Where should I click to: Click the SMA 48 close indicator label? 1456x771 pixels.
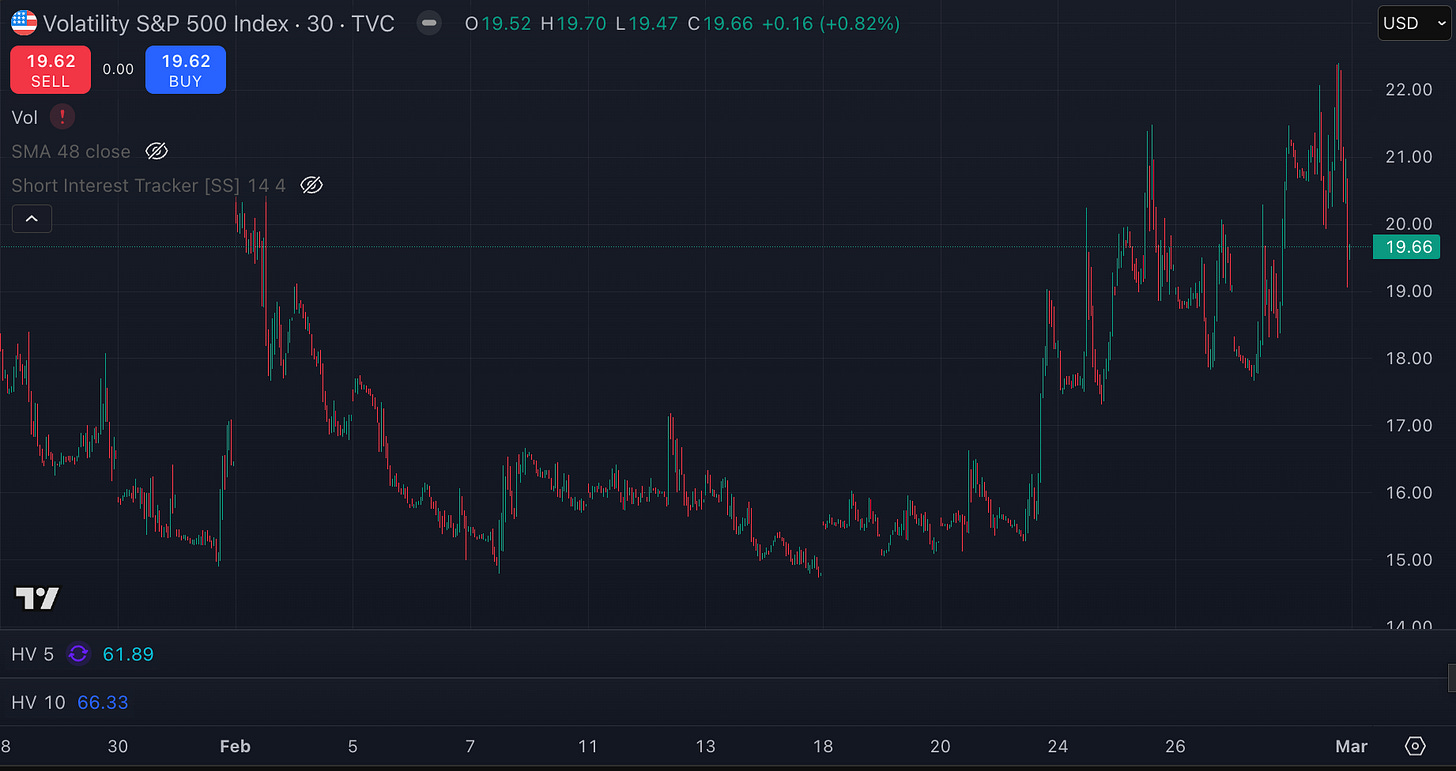[x=71, y=152]
